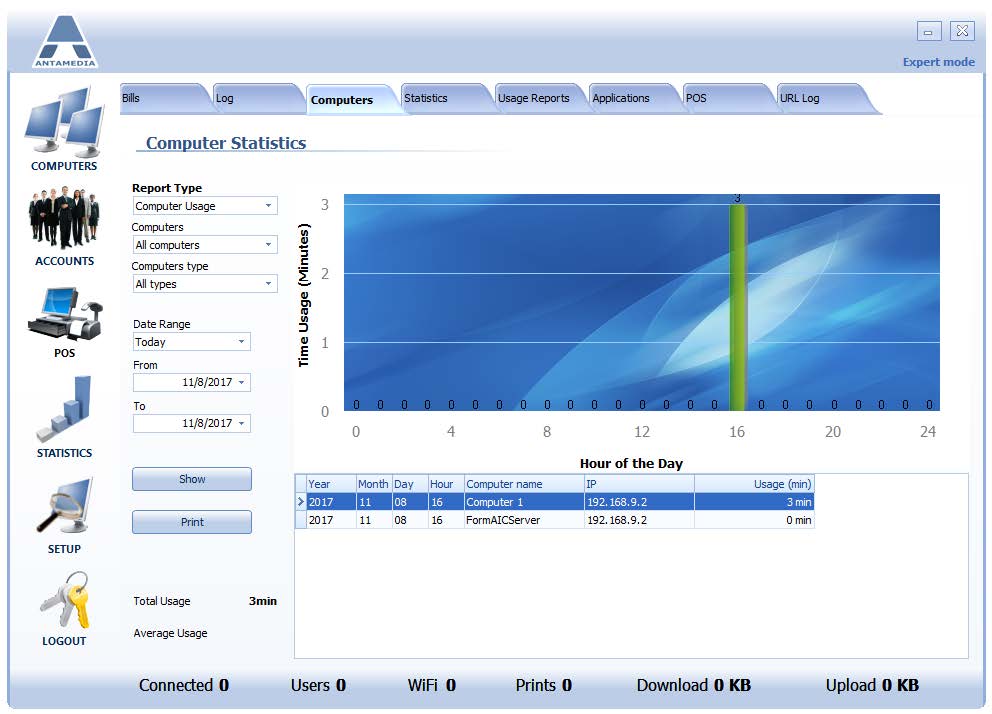Click the Download 0 KB status entry
Screen dimensions: 992x714
(693, 686)
